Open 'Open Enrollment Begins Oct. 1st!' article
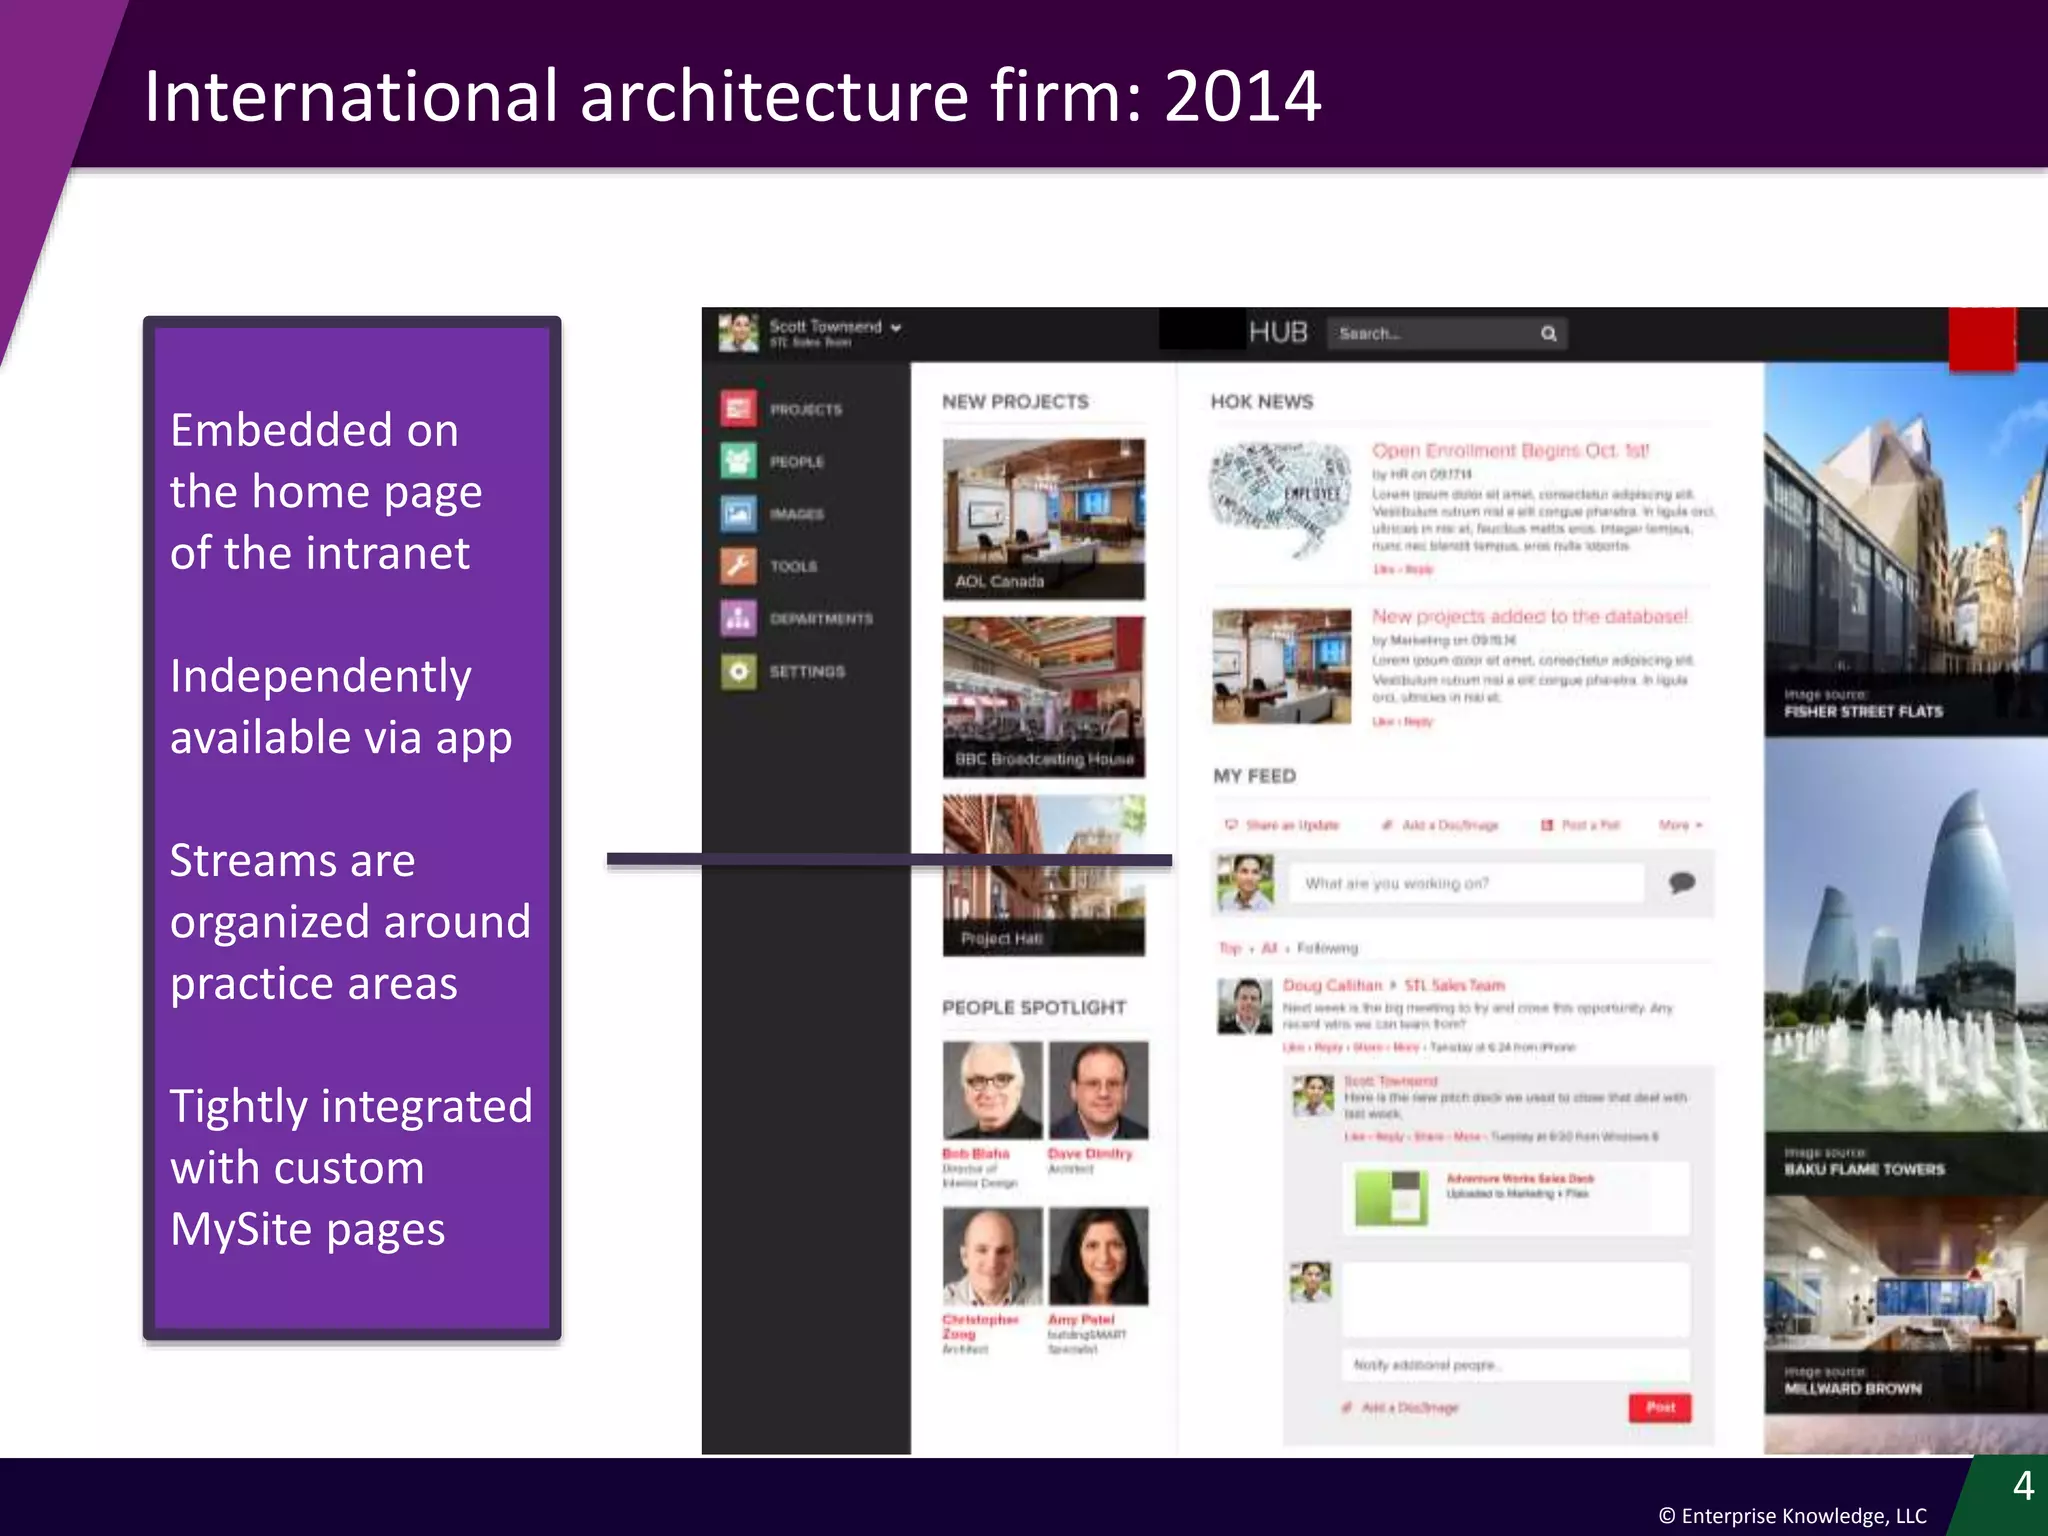 1510,451
